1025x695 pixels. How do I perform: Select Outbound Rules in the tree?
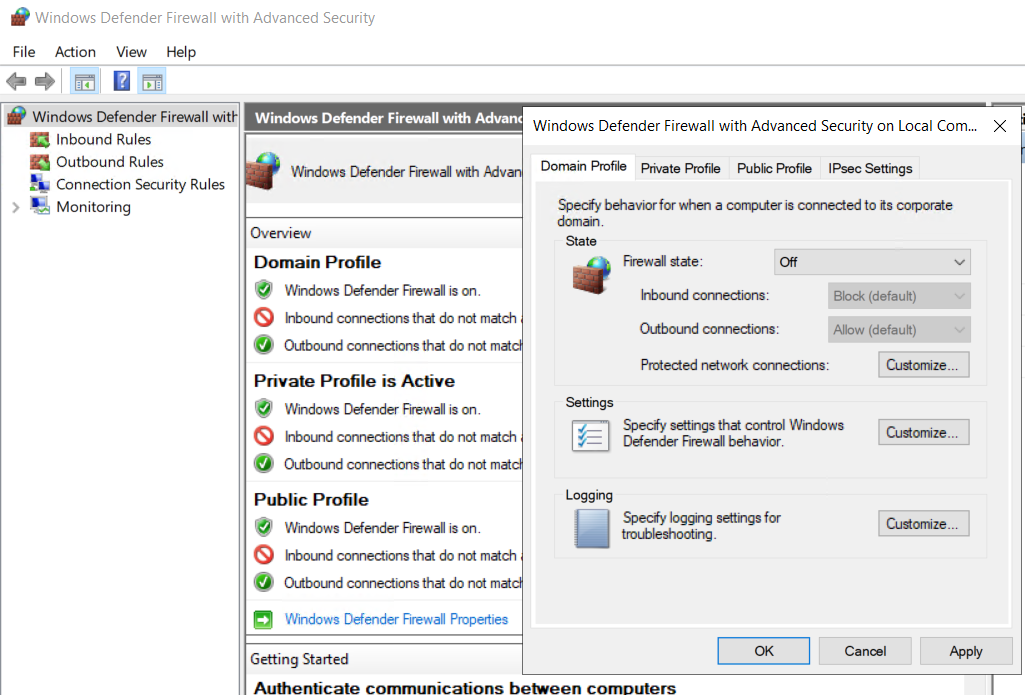pyautogui.click(x=110, y=161)
